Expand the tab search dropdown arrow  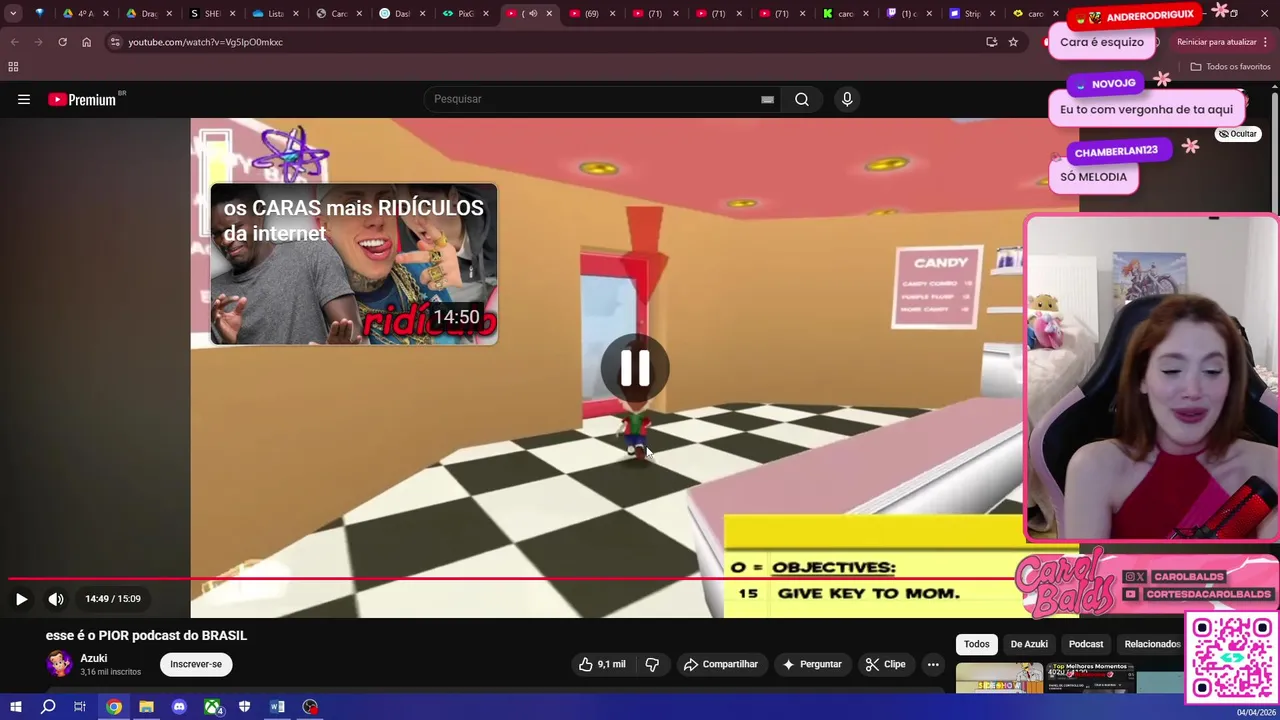[13, 14]
